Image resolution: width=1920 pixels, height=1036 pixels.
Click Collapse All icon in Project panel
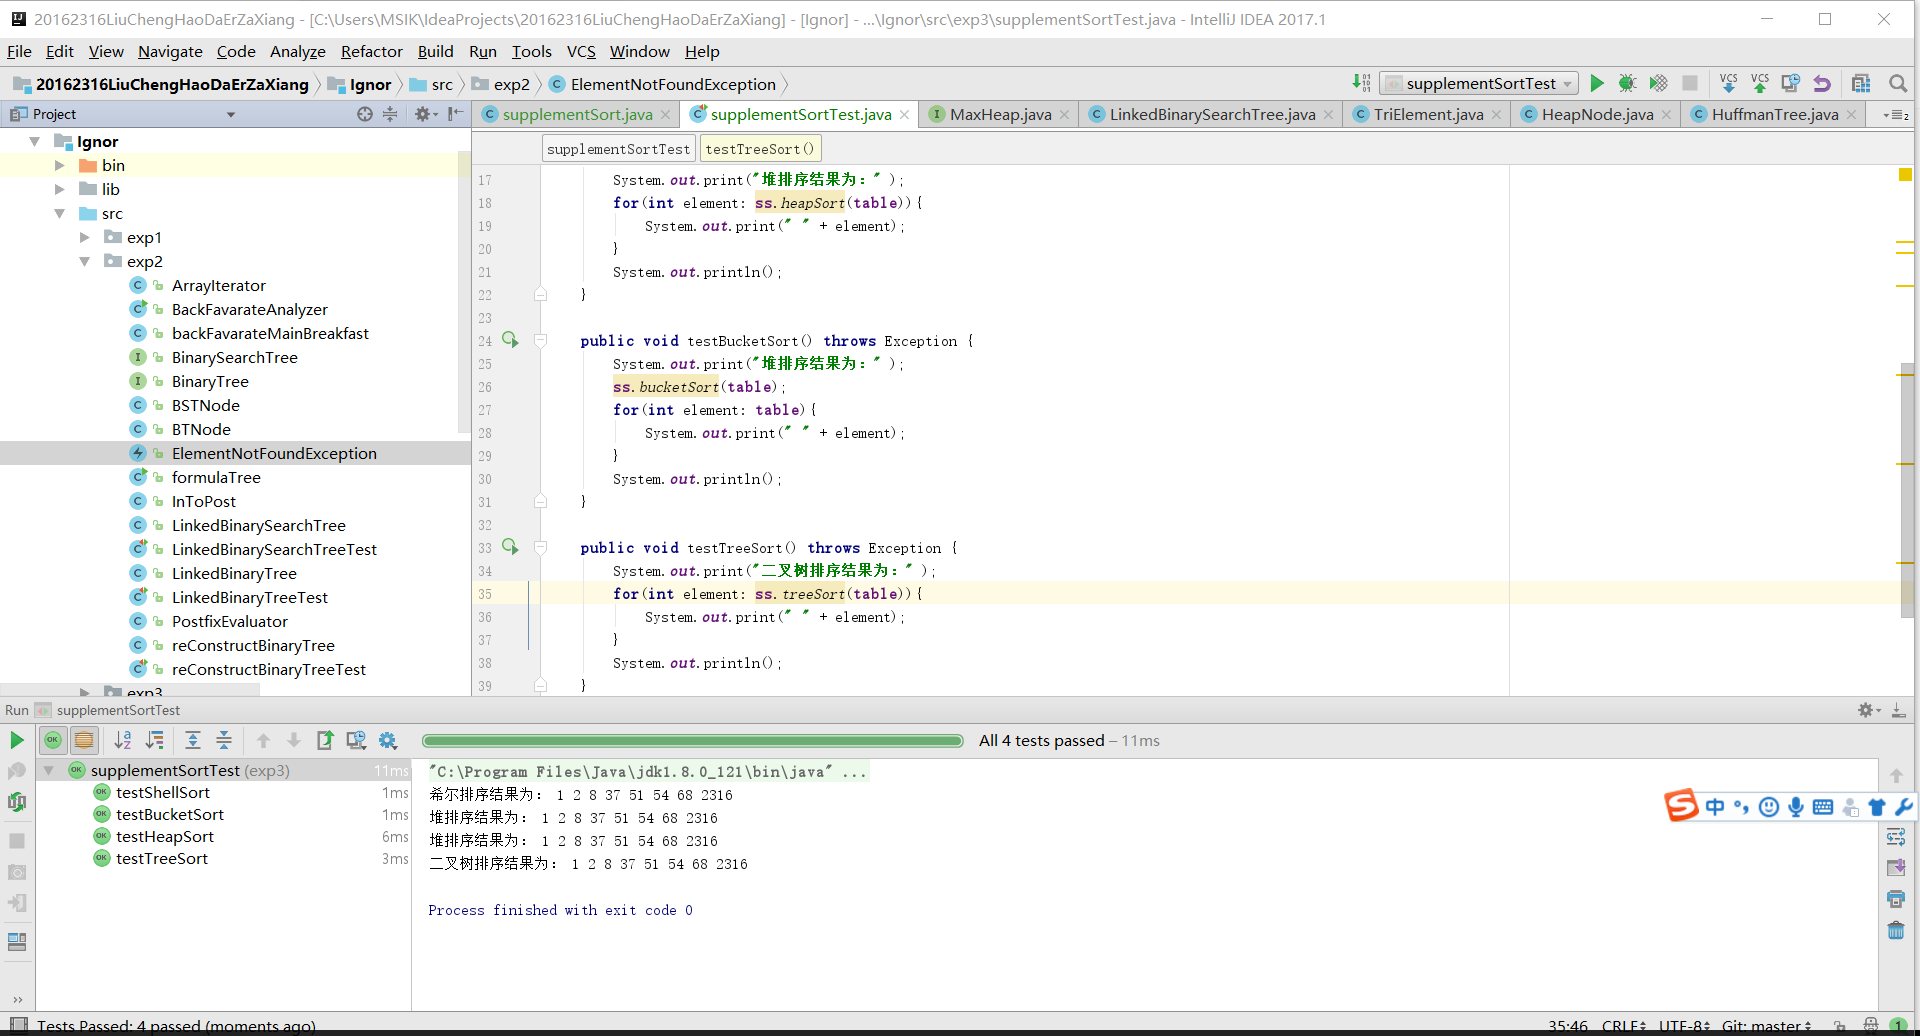(390, 114)
